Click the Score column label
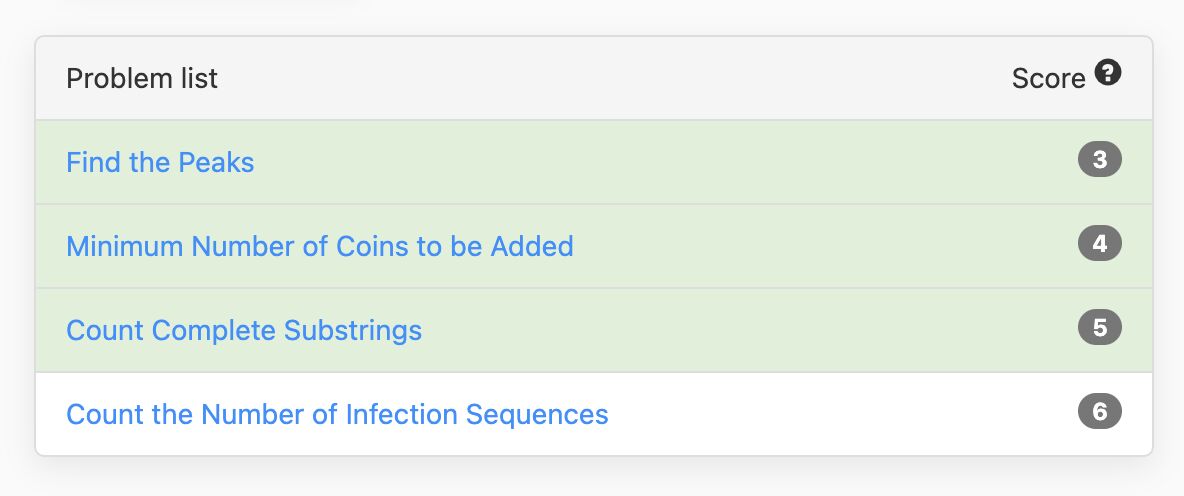Screen dimensions: 1184x496 pos(1048,79)
